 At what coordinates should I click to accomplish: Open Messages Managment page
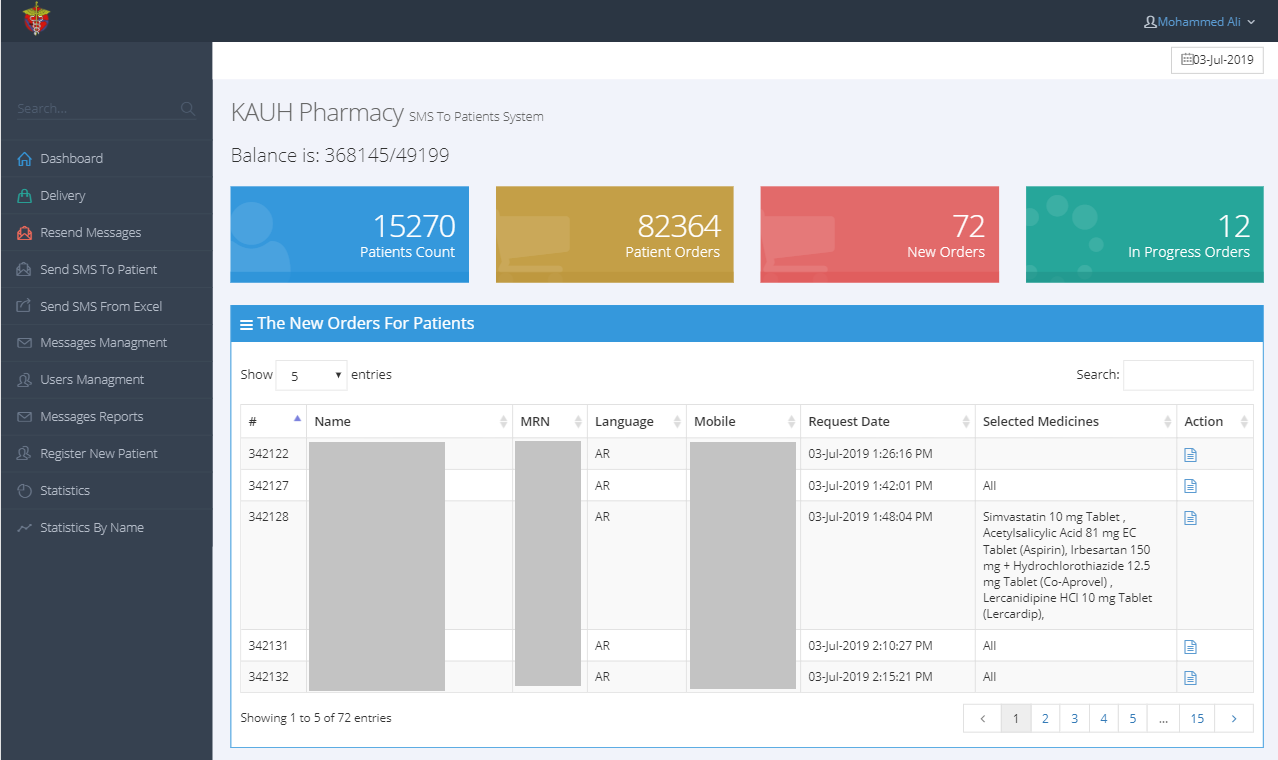[106, 343]
